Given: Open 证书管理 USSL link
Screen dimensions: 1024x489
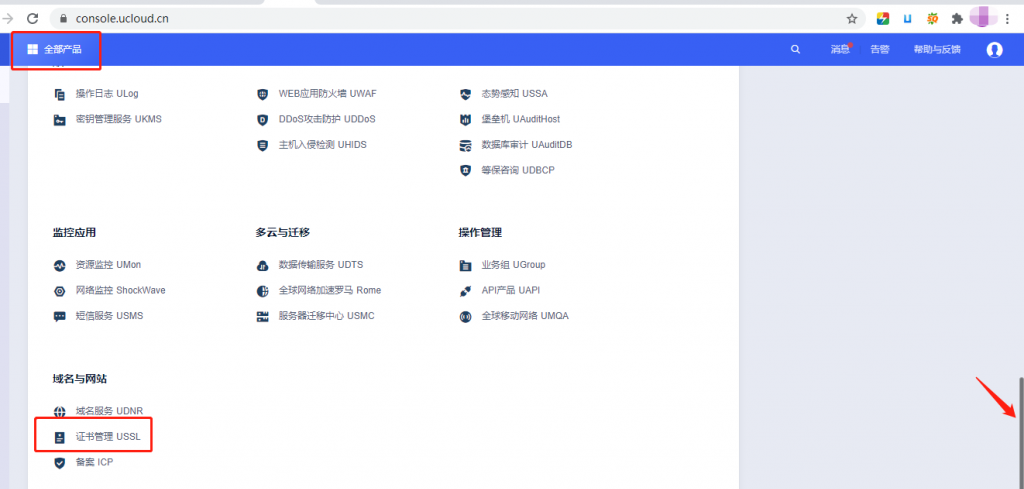Looking at the screenshot, I should (108, 436).
